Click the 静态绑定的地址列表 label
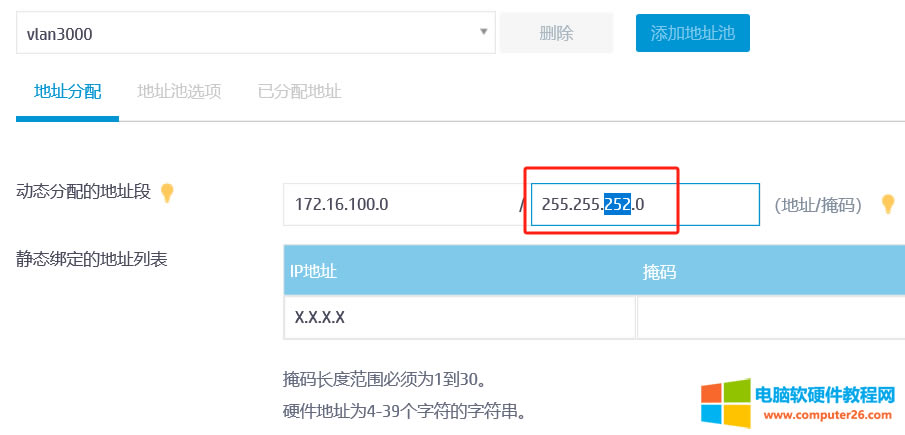 tap(91, 260)
